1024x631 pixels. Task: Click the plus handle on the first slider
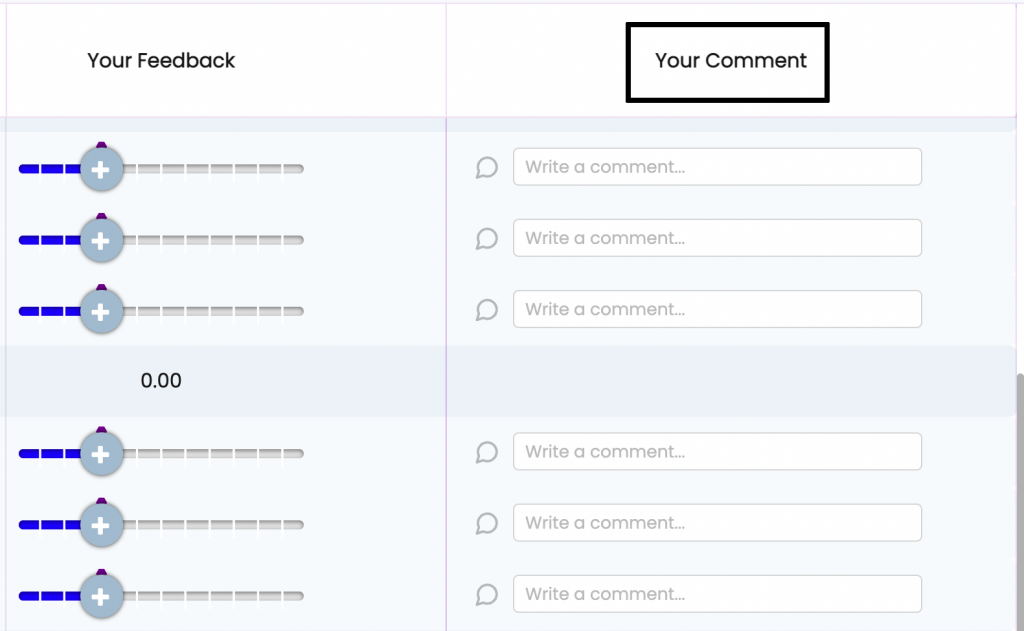101,170
